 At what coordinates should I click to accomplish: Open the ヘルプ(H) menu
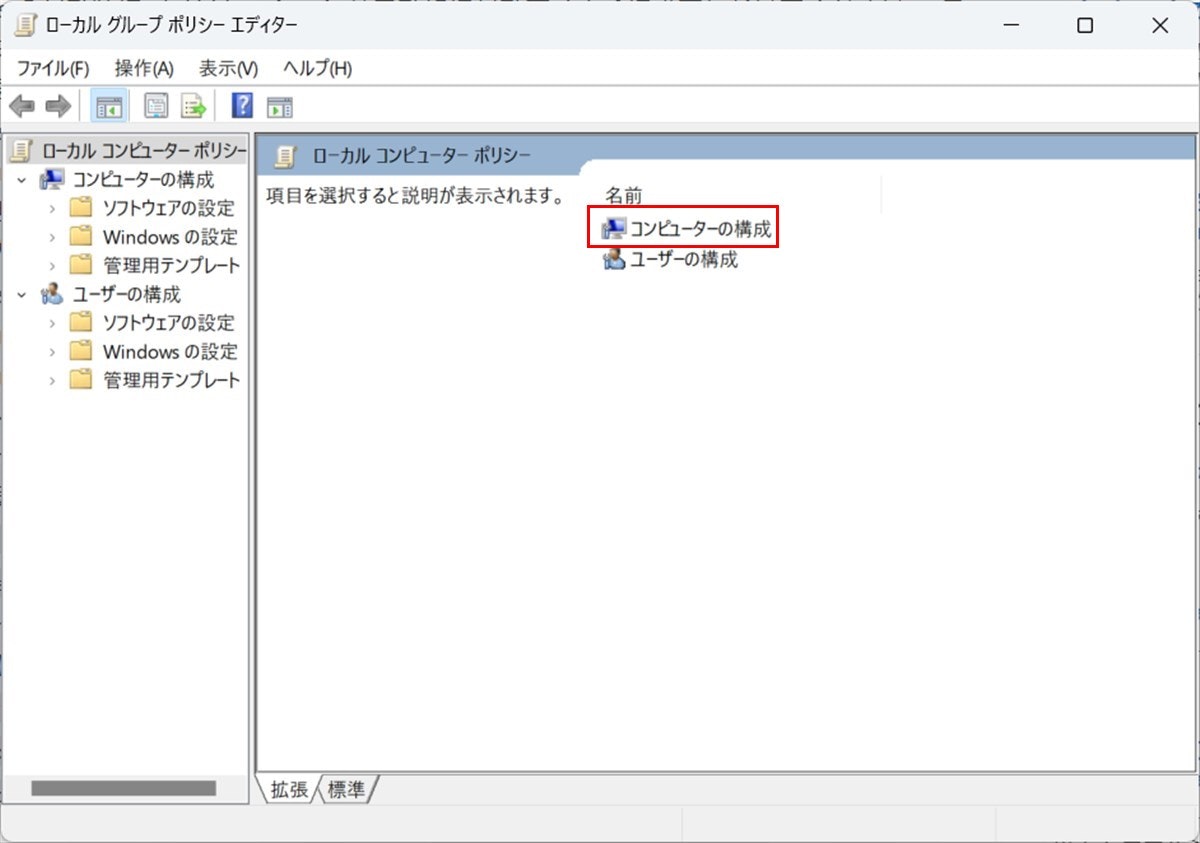pyautogui.click(x=317, y=68)
